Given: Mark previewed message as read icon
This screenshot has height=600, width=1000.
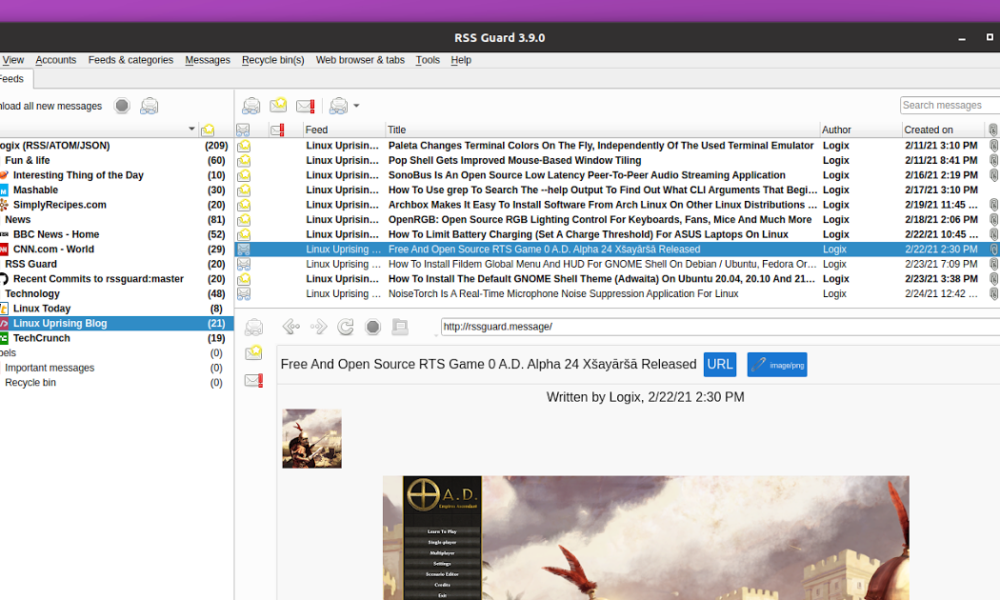Looking at the screenshot, I should [254, 327].
